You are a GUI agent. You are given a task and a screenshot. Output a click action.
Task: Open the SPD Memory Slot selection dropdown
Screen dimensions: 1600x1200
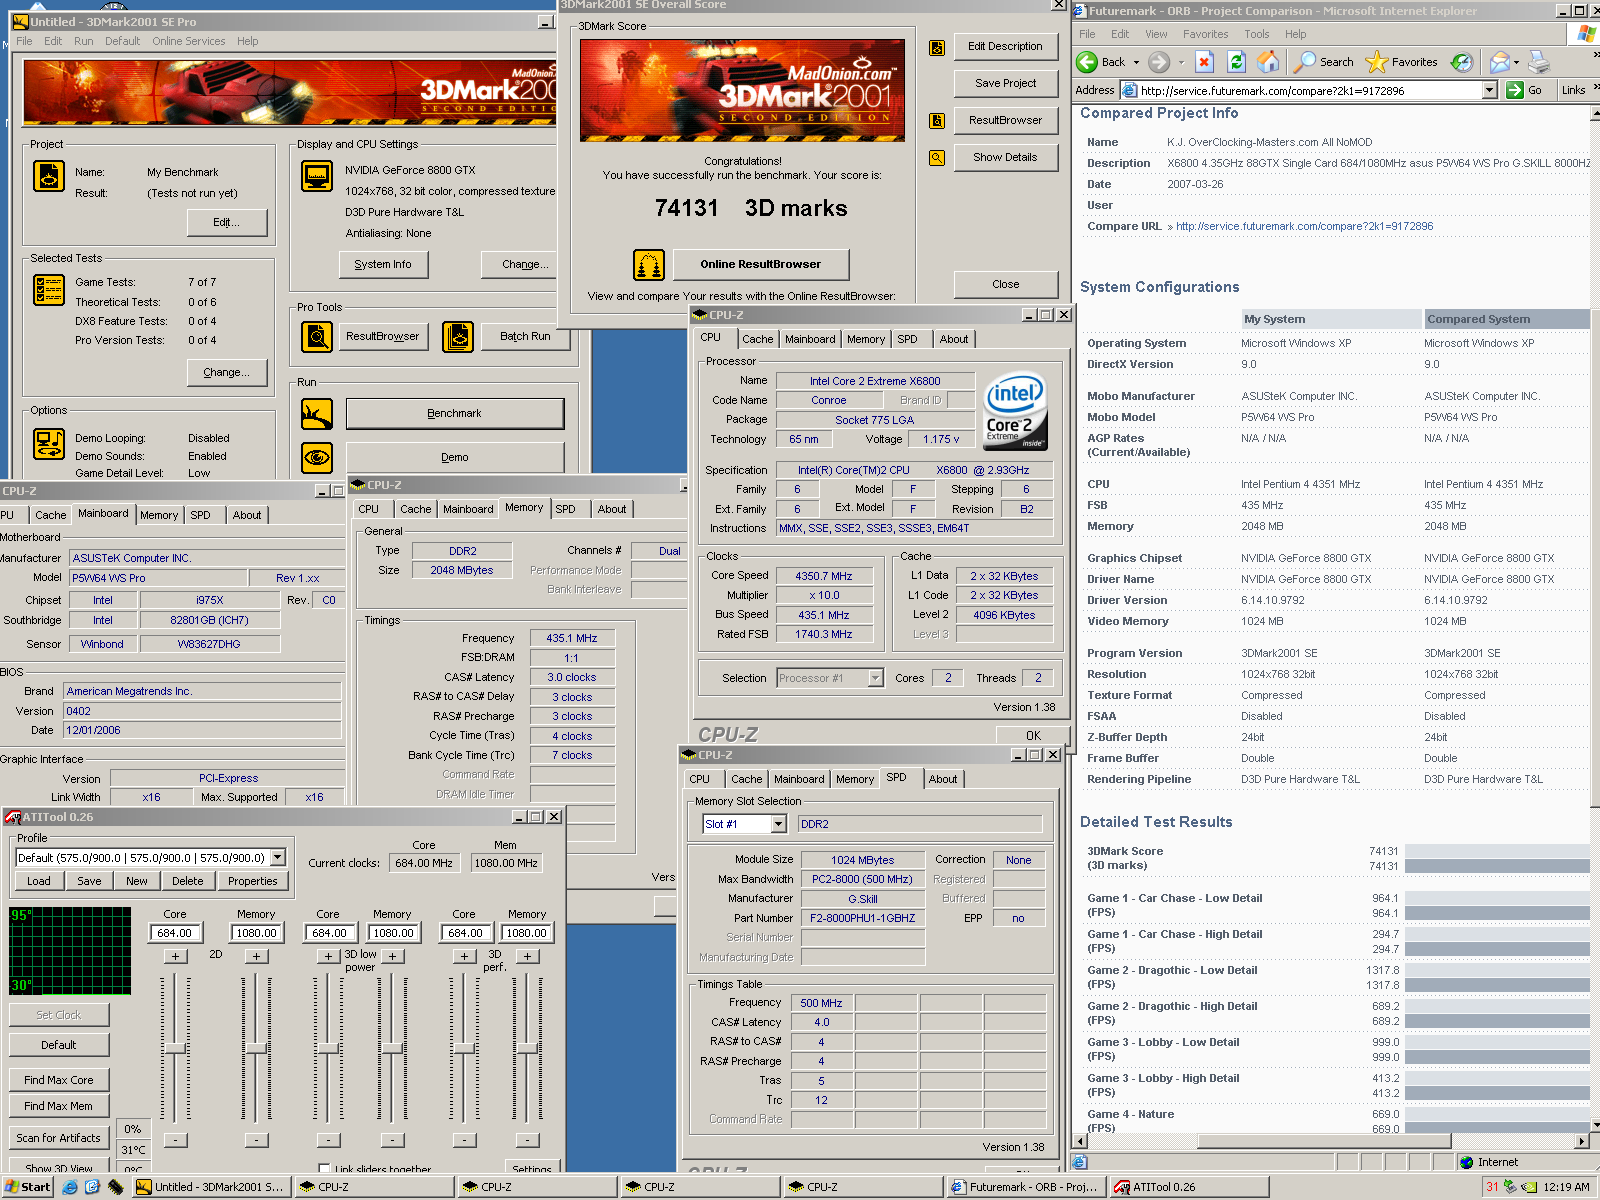click(779, 824)
